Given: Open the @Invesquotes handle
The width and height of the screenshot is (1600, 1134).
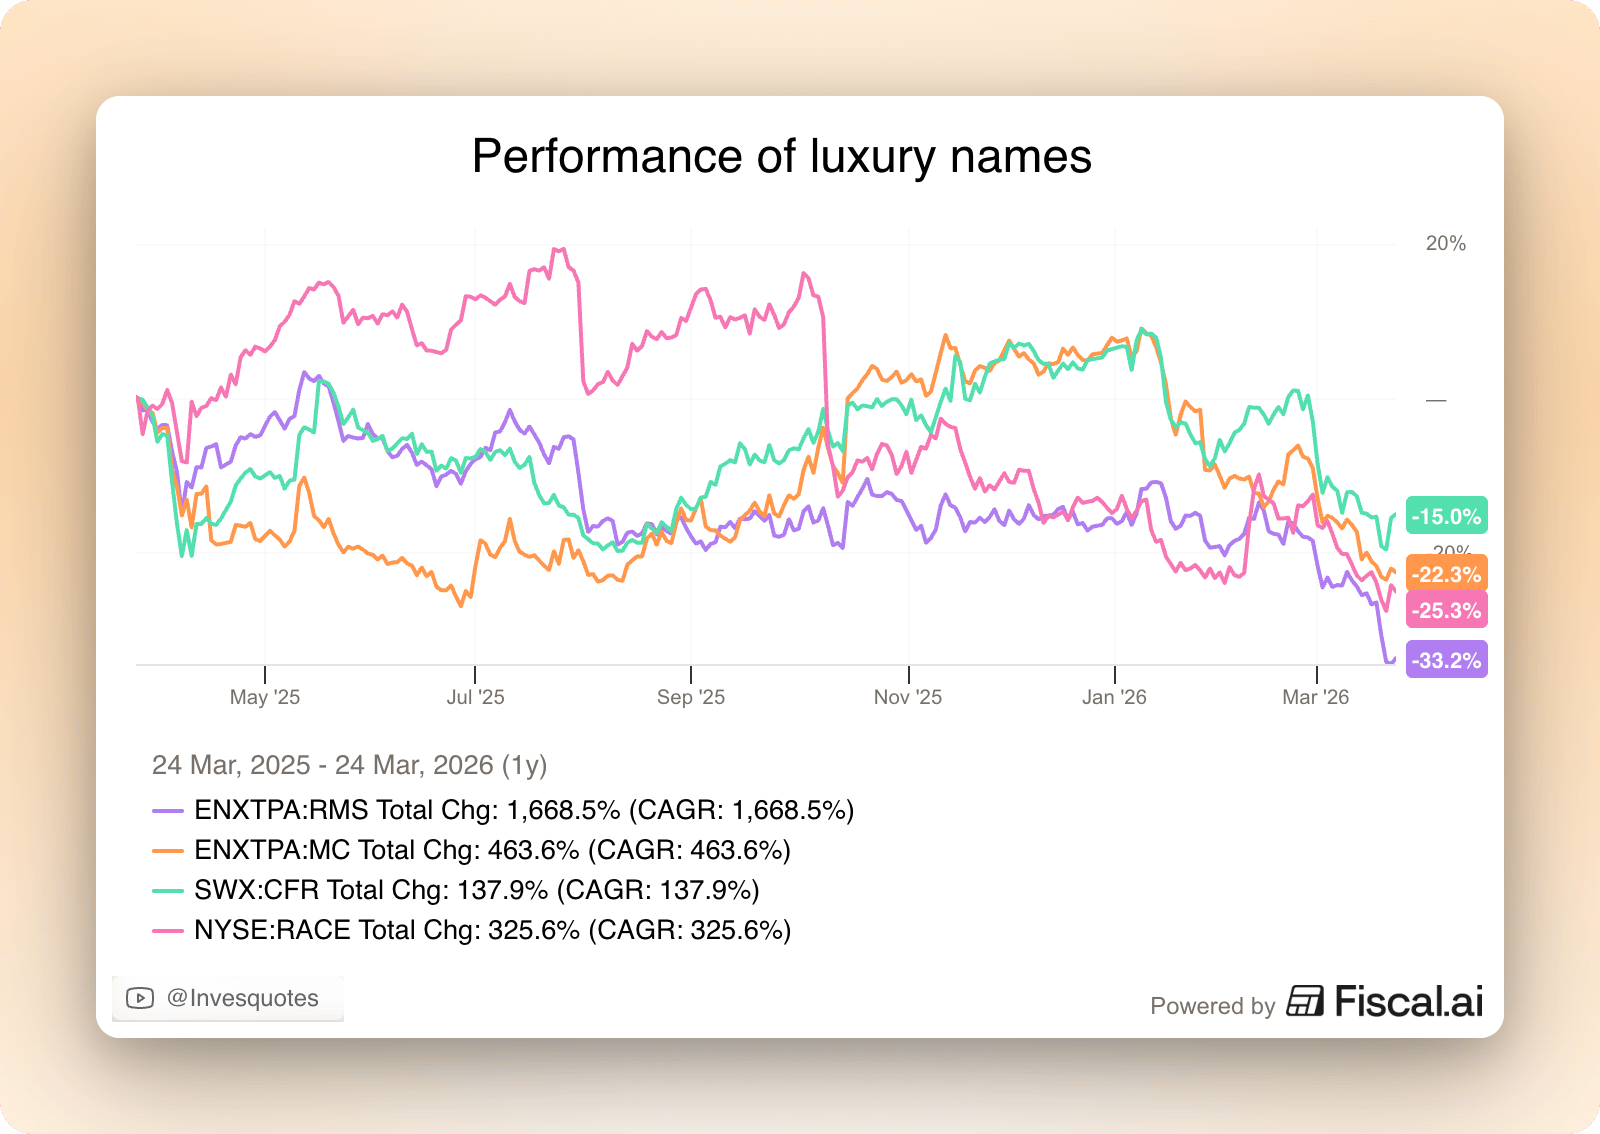Looking at the screenshot, I should click(x=243, y=998).
